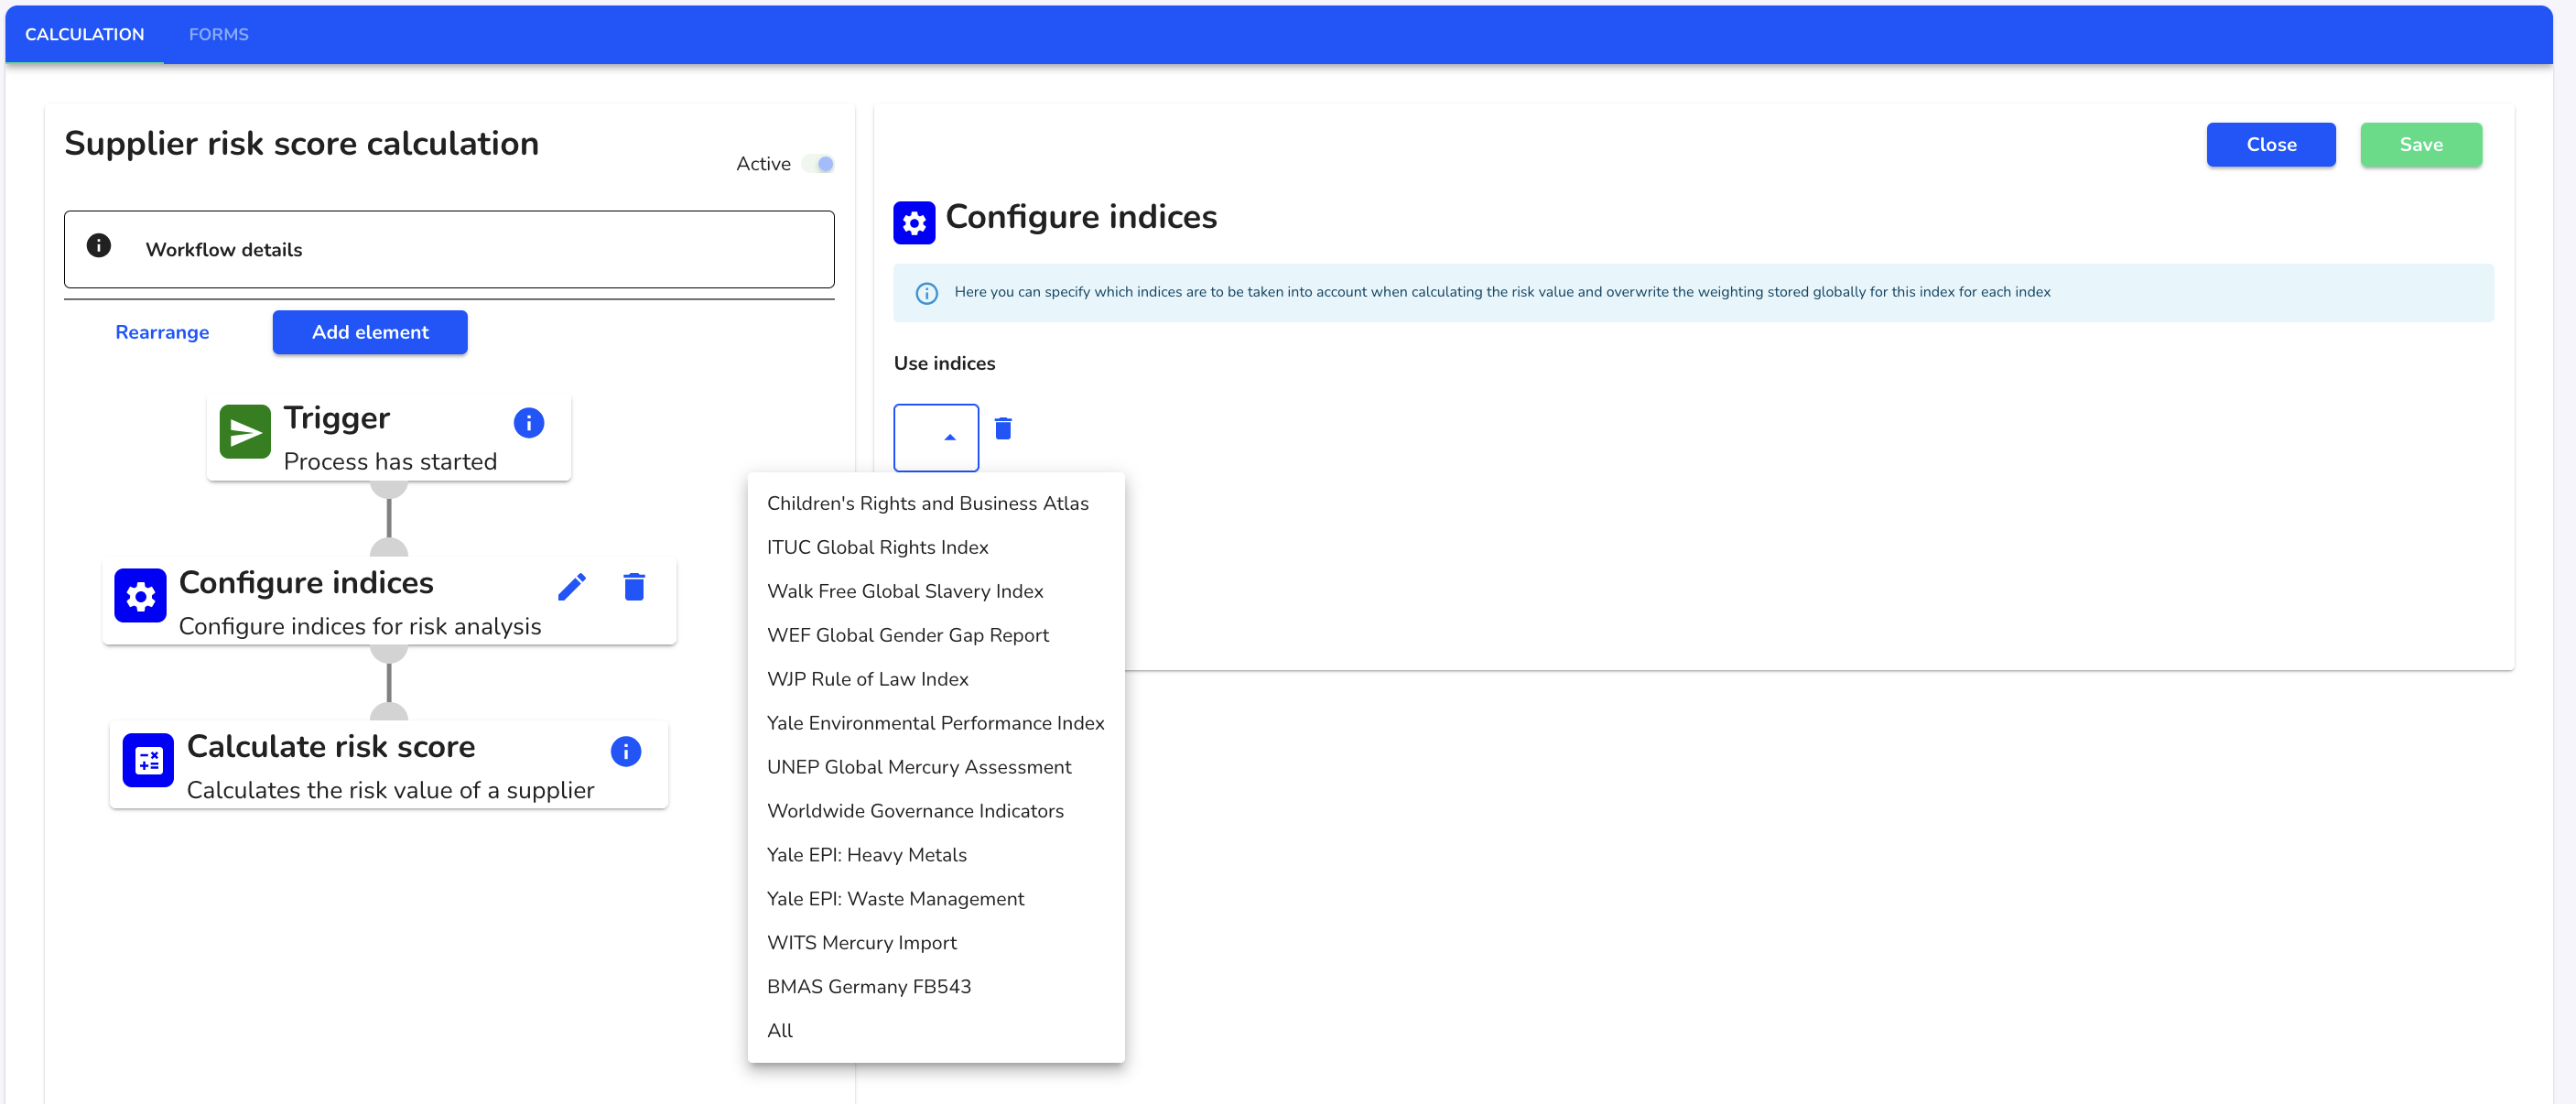2576x1104 pixels.
Task: Select the All option in index list
Action: pos(936,1031)
